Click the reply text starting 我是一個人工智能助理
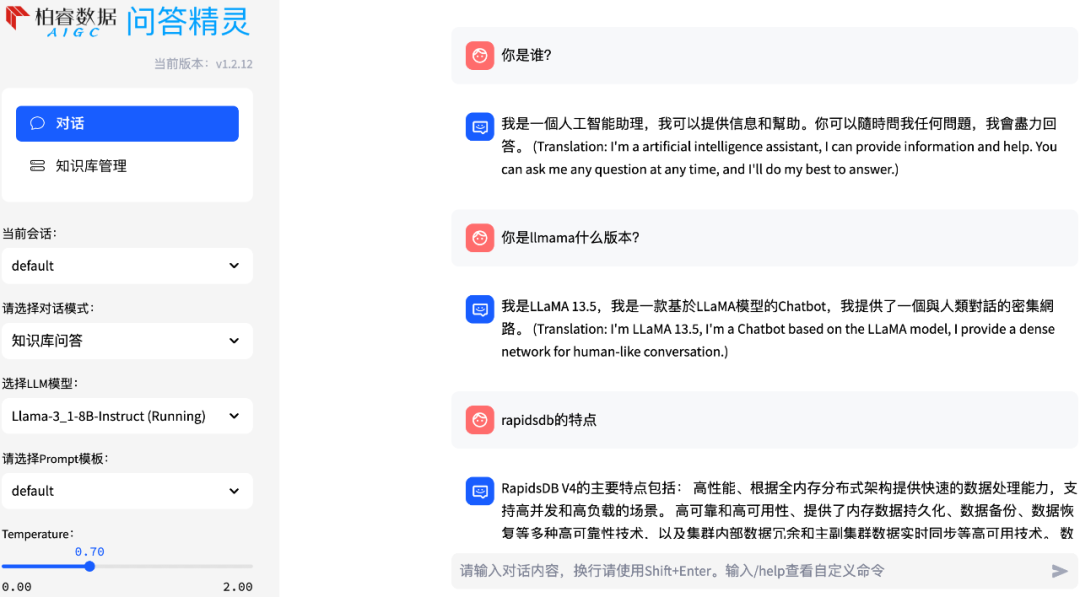The width and height of the screenshot is (1080, 597). (x=779, y=147)
